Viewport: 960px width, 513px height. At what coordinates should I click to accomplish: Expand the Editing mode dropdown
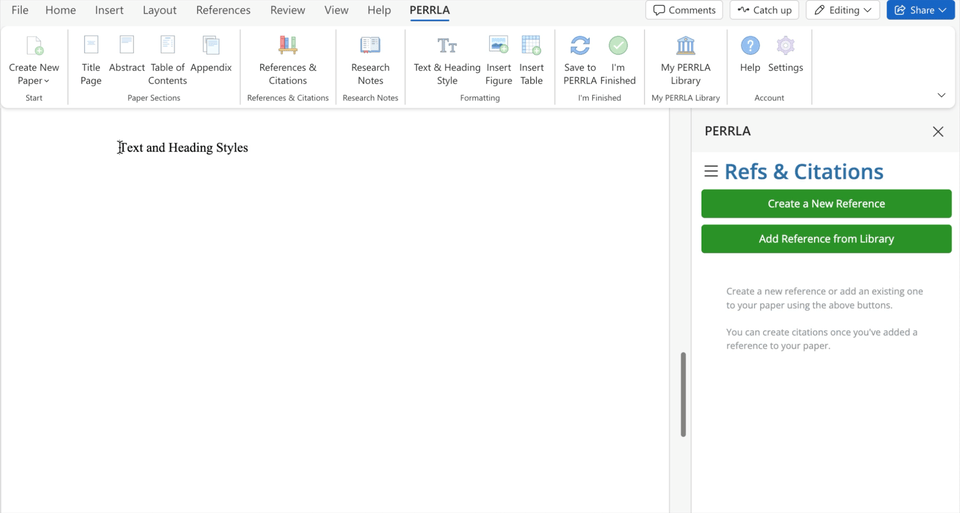843,10
